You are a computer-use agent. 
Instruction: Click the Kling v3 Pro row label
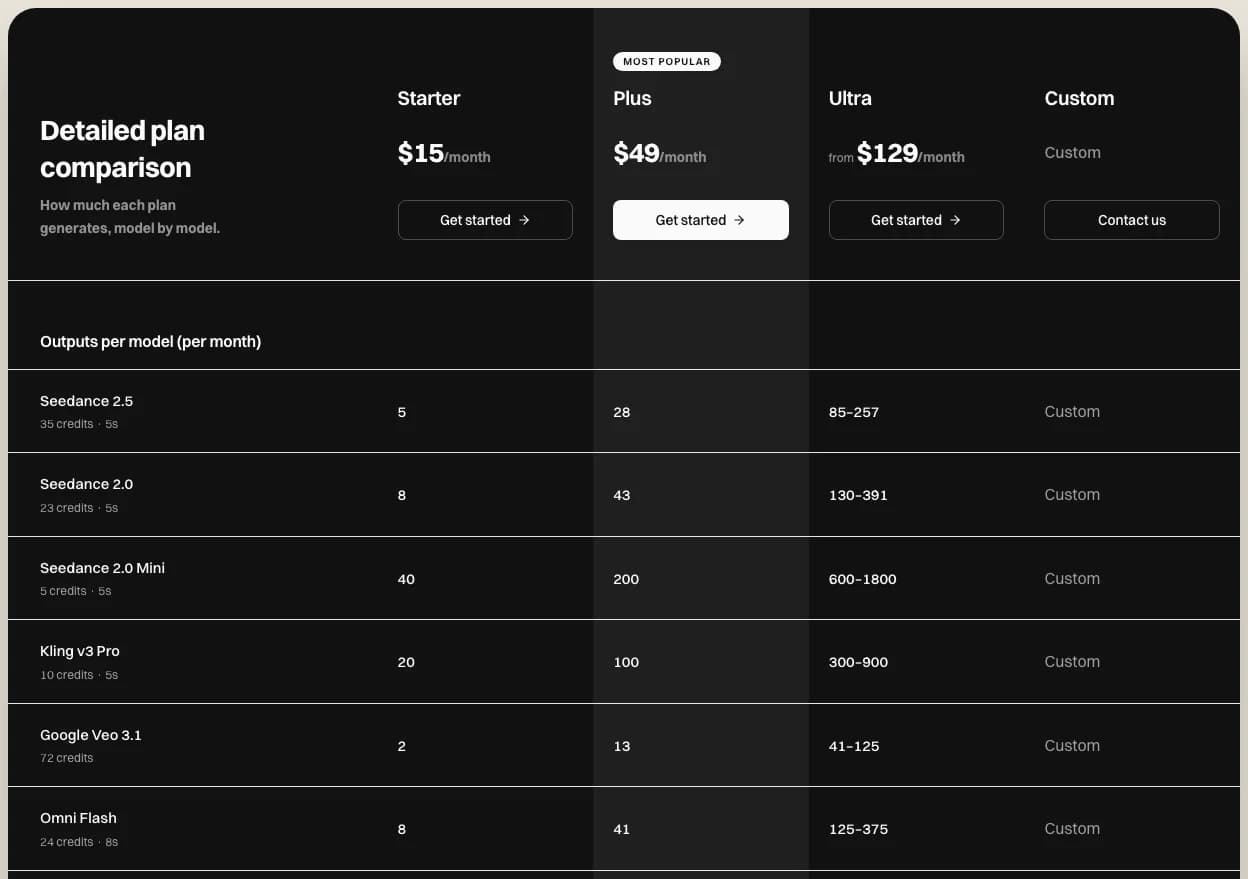[x=80, y=651]
